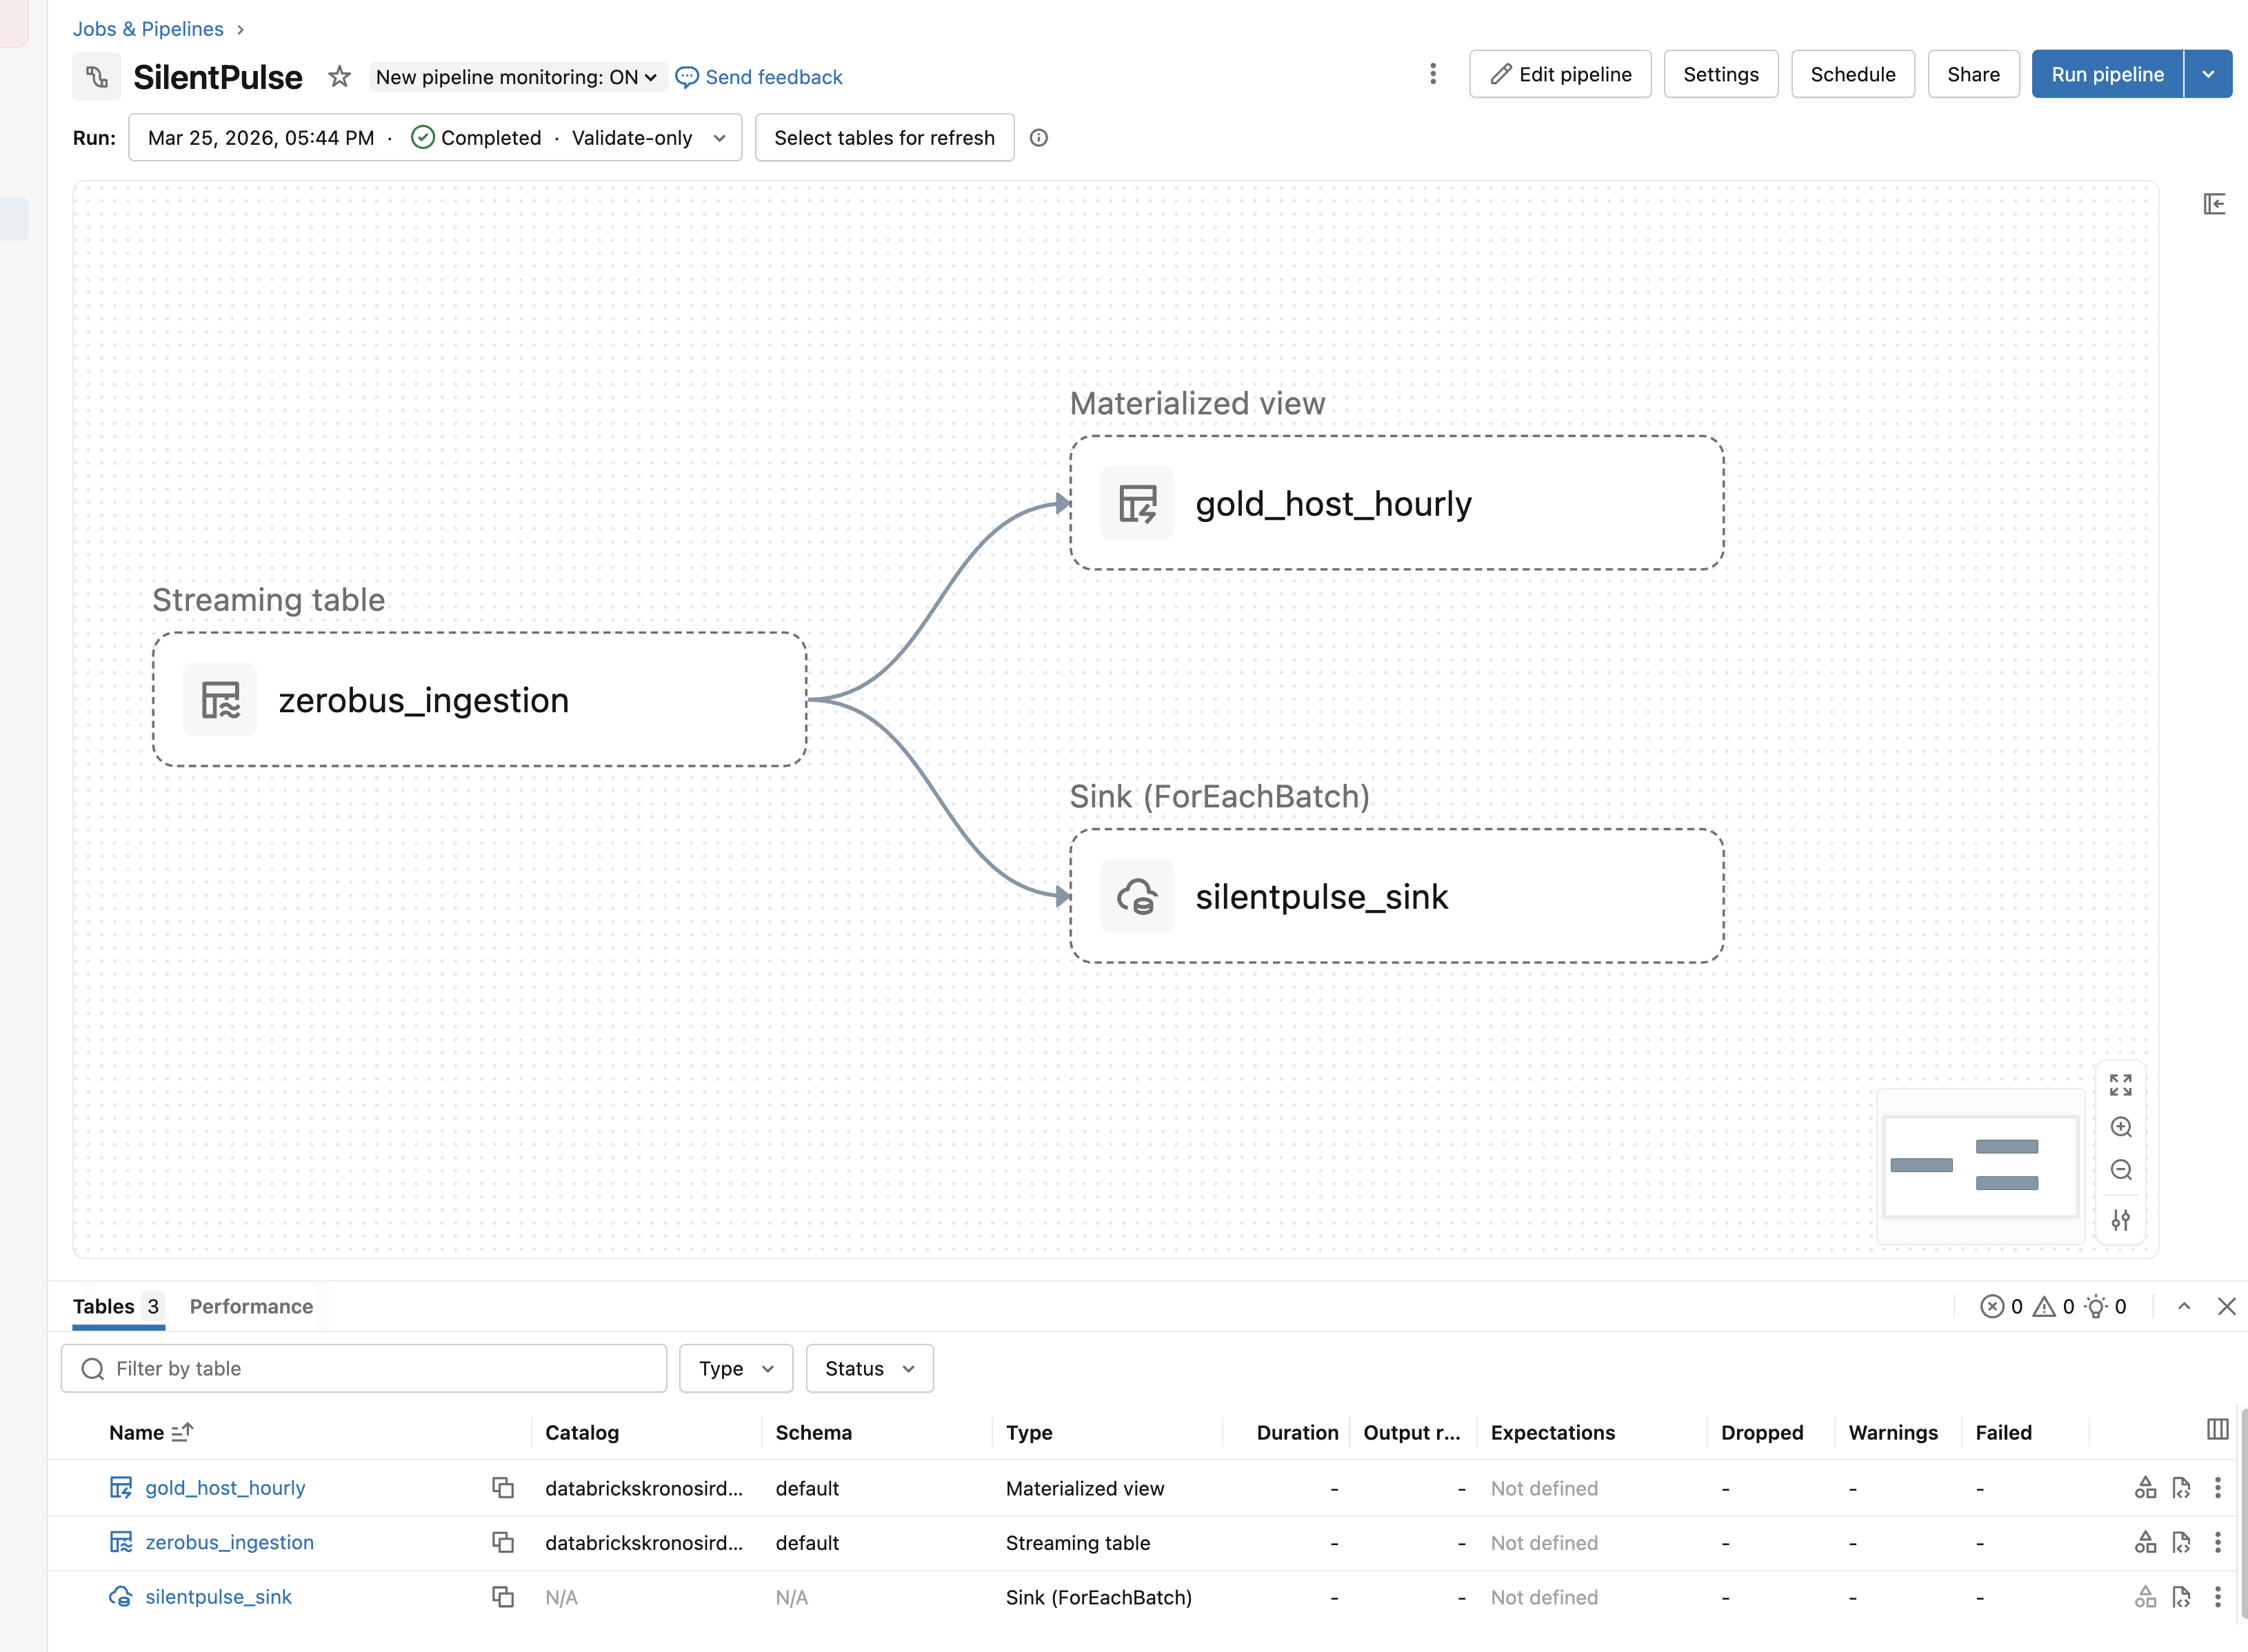Sort the table by the Name column
Screen dimensions: 2248x1652
tap(150, 1432)
